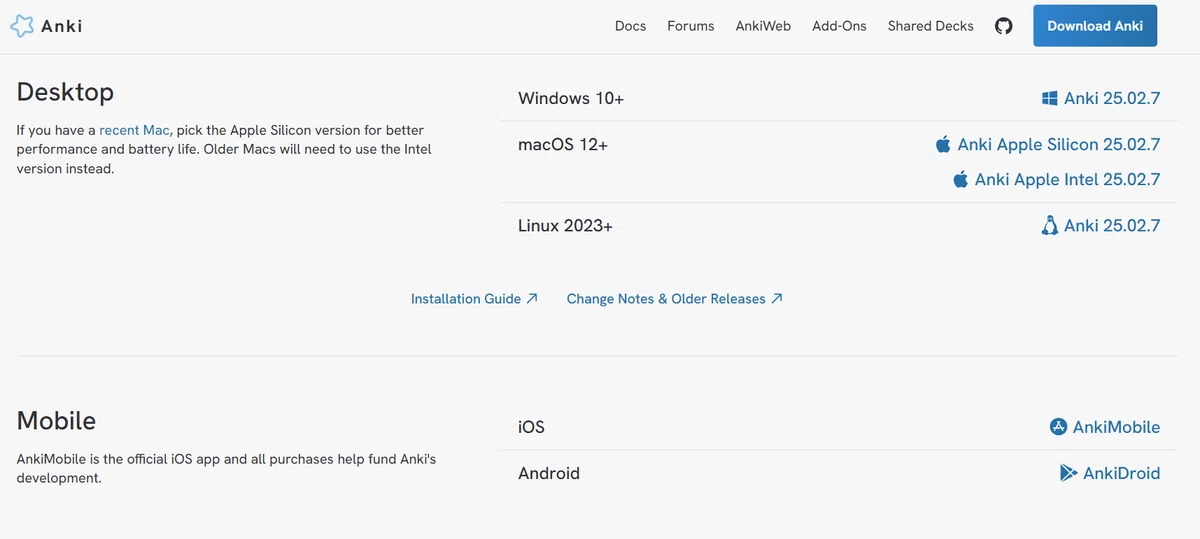Click the 'Desktop' heading
This screenshot has height=539, width=1200.
(x=65, y=92)
